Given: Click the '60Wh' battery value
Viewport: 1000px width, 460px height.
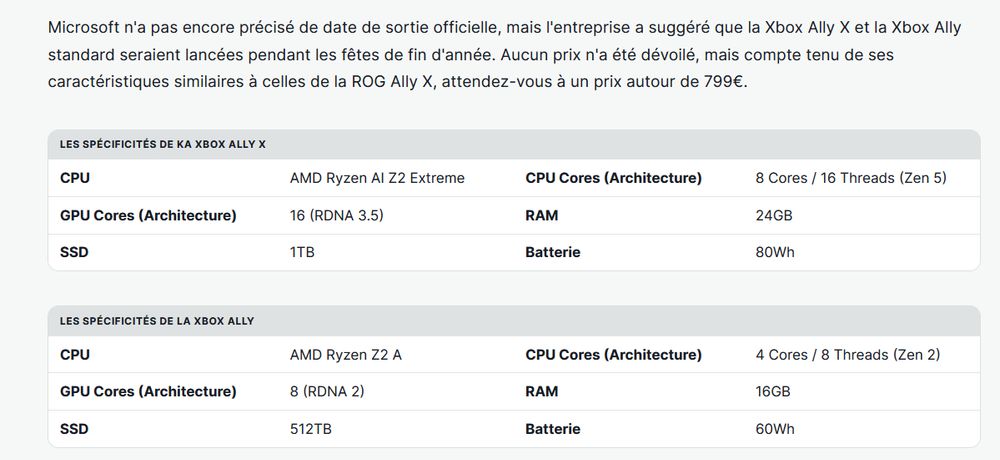Looking at the screenshot, I should tap(774, 428).
